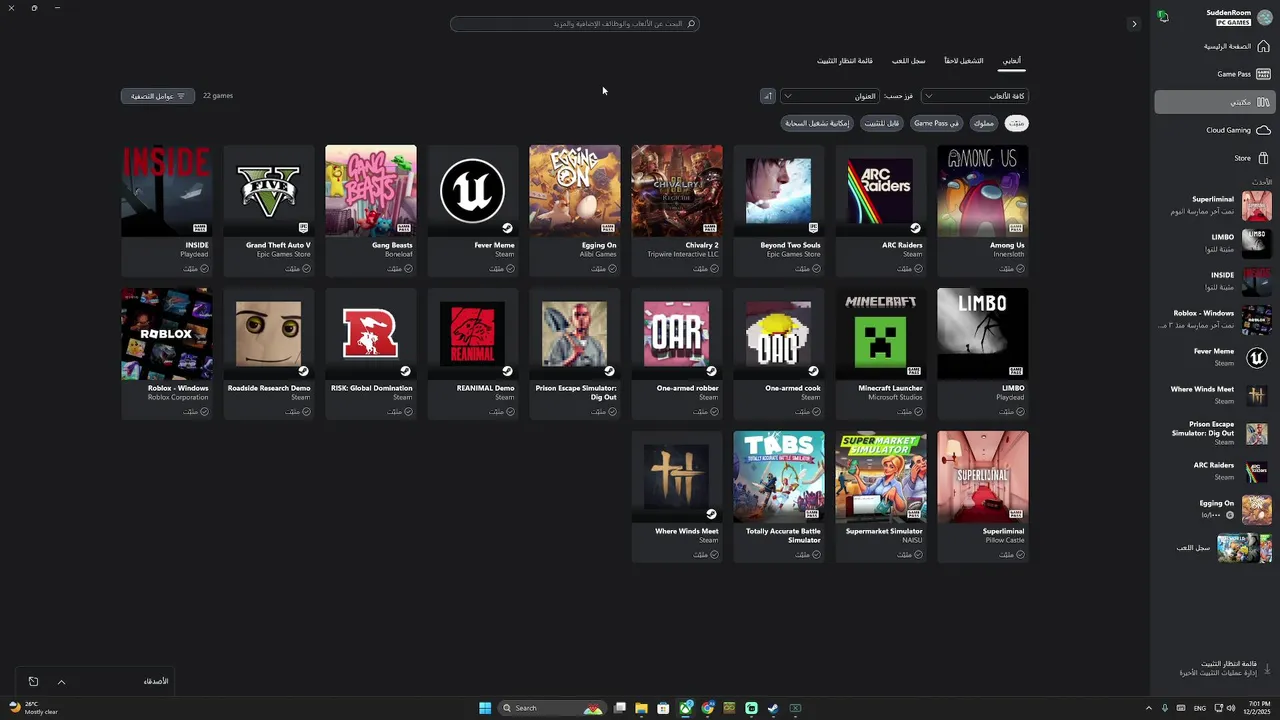The width and height of the screenshot is (1280, 720).
Task: Click the ENG language indicator
Action: [1199, 708]
